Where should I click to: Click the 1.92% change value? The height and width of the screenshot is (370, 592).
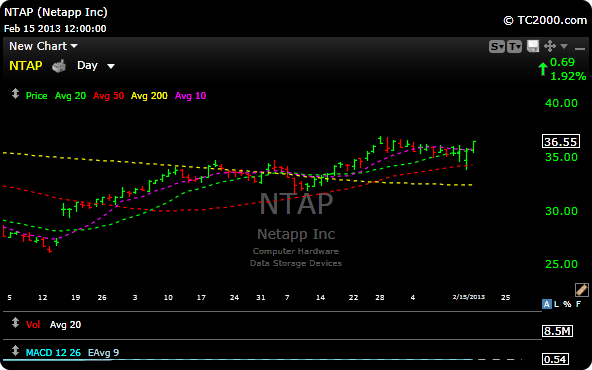pos(568,76)
